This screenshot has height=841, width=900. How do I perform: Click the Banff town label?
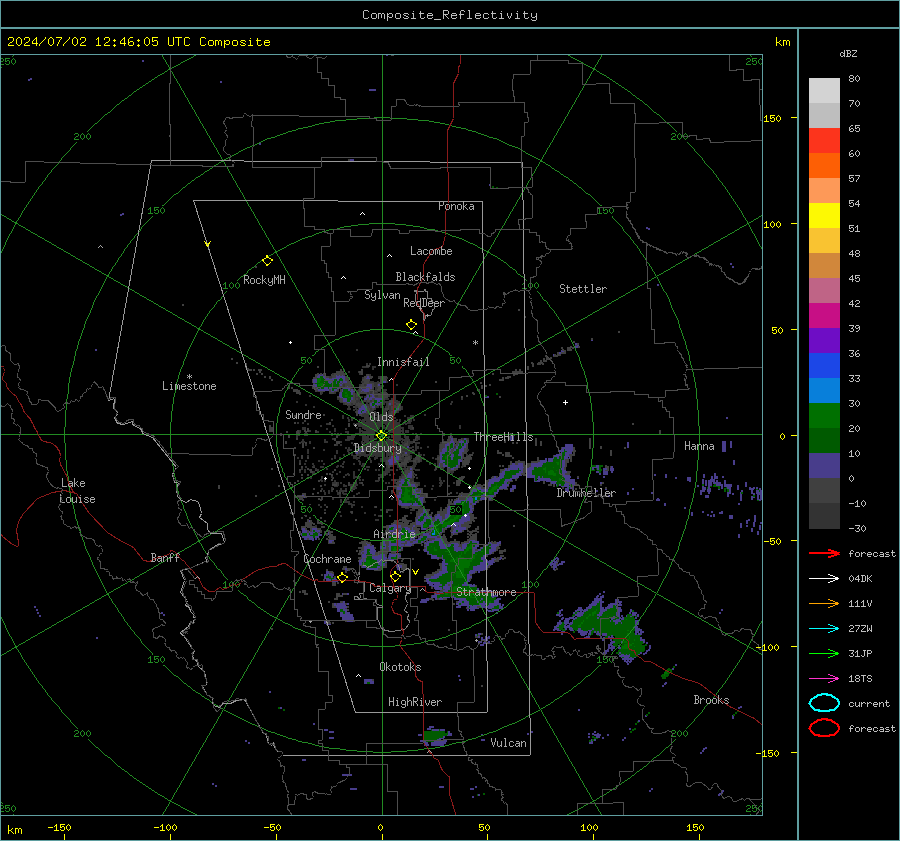point(165,557)
